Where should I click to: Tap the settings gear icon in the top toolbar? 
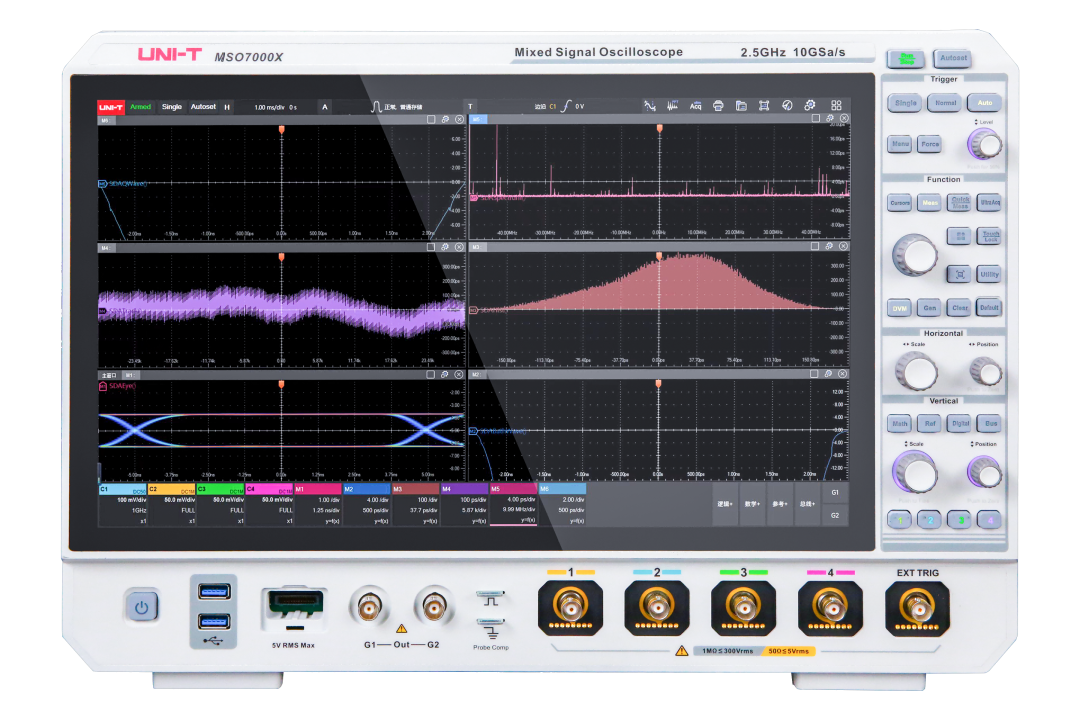click(x=810, y=105)
